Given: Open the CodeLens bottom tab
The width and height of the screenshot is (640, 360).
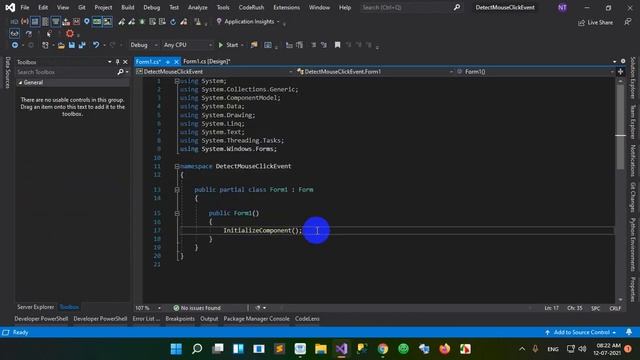Looking at the screenshot, I should 307,319.
